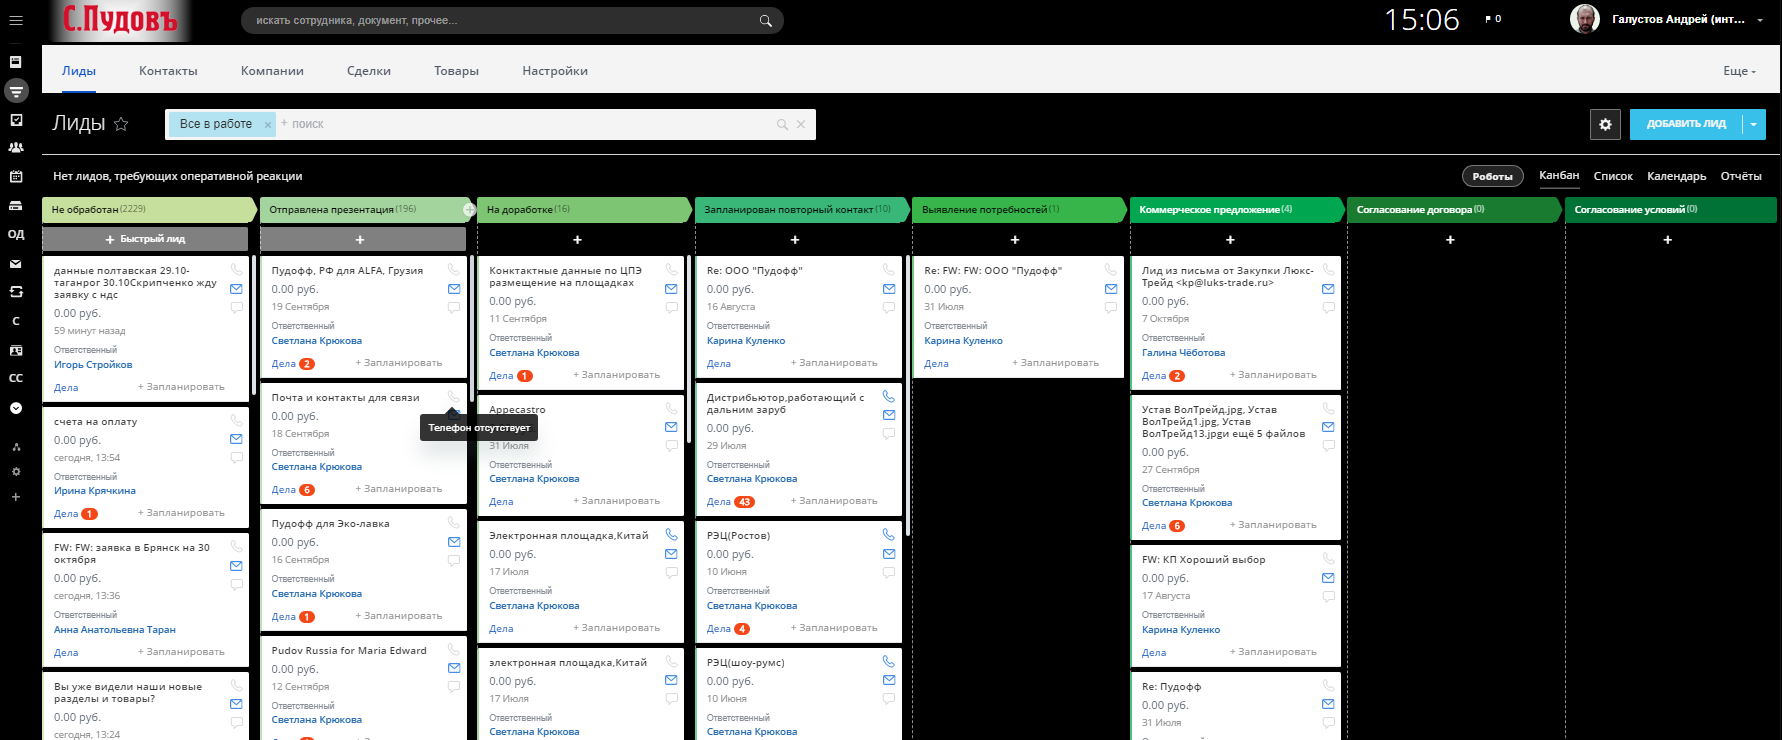The image size is (1782, 740).
Task: Open the sidebar gear settings icon
Action: click(x=16, y=471)
